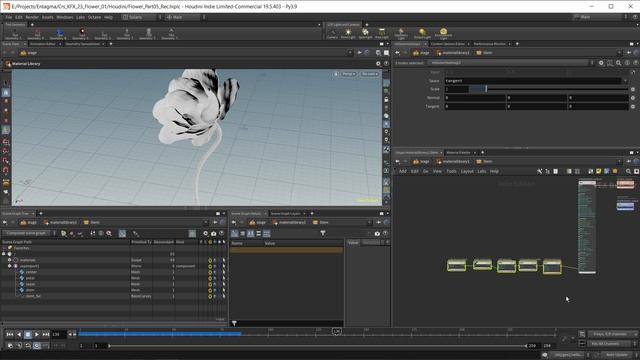Click the Camera shelf tool
The image size is (640, 360).
332,33
